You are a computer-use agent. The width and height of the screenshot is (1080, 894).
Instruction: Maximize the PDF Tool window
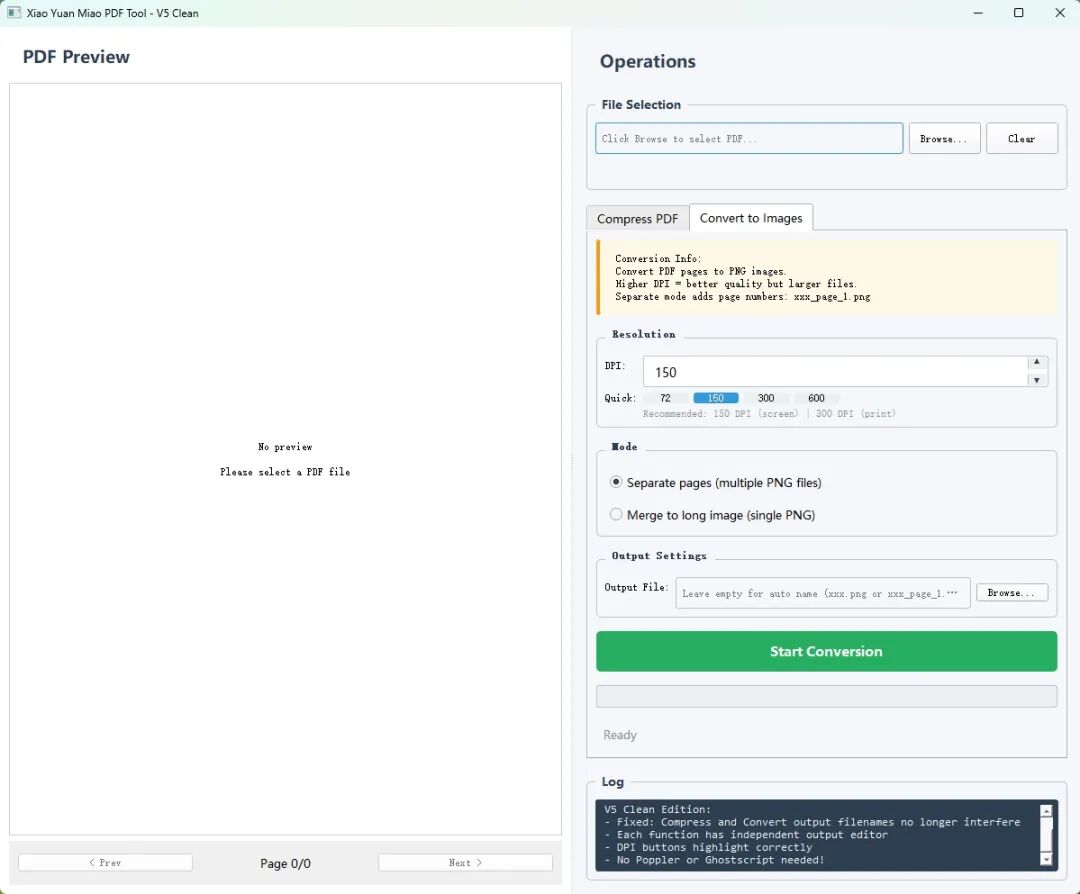click(1019, 12)
